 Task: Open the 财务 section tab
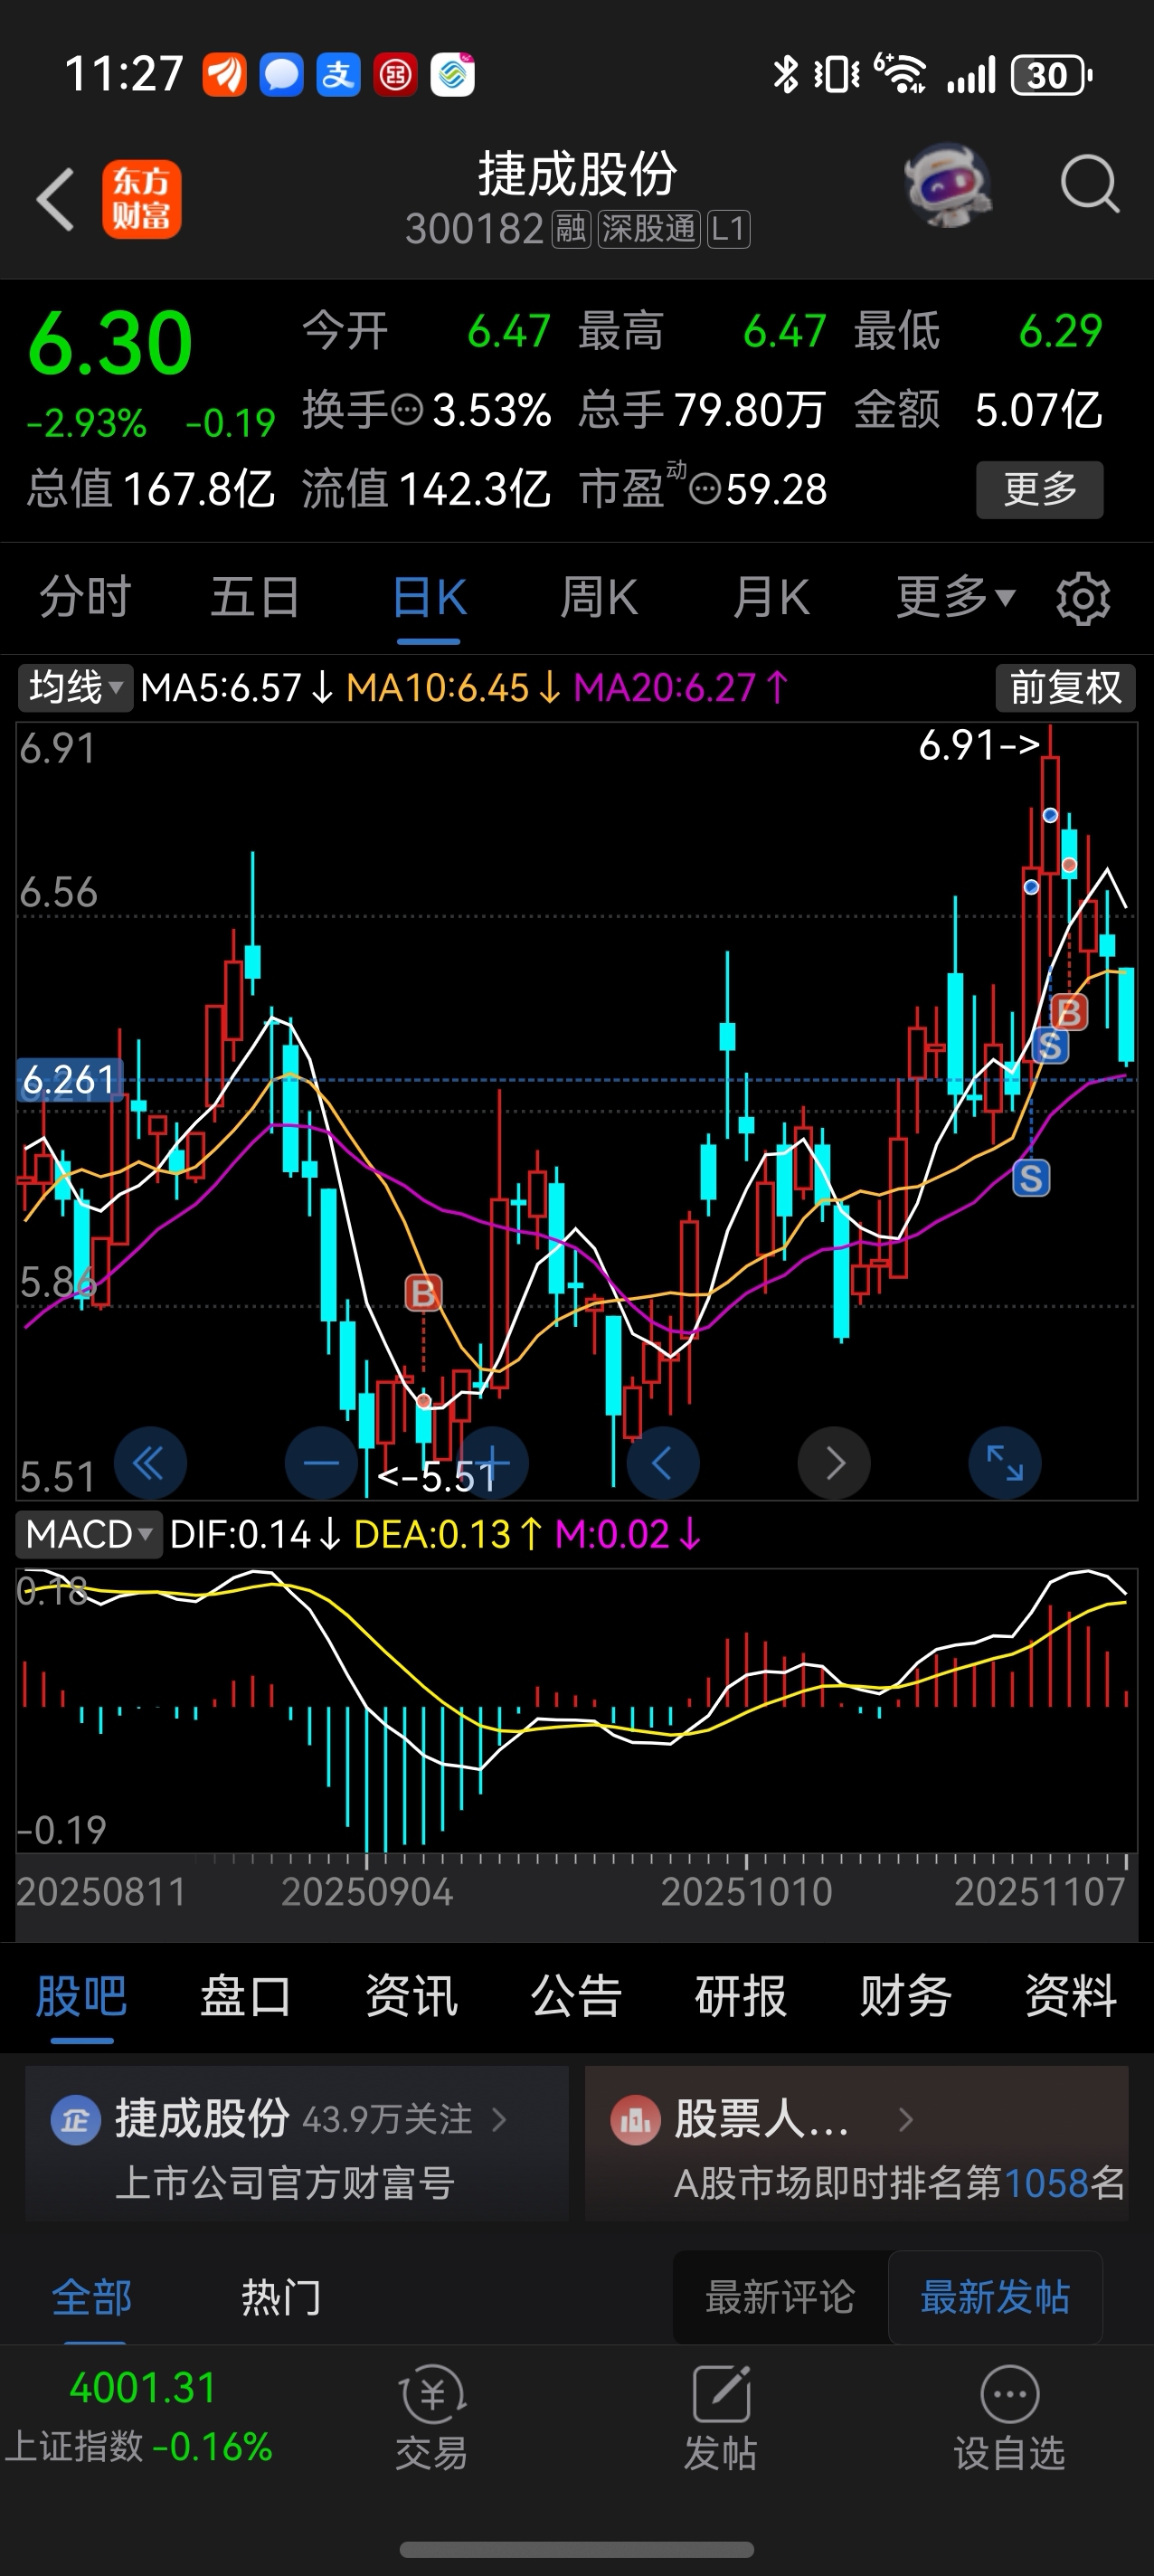tap(906, 1997)
